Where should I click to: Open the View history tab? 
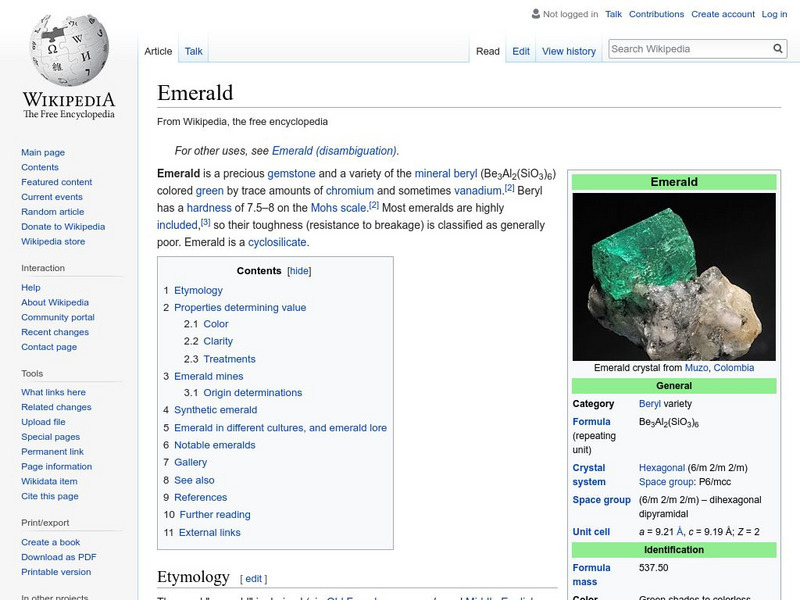(568, 51)
